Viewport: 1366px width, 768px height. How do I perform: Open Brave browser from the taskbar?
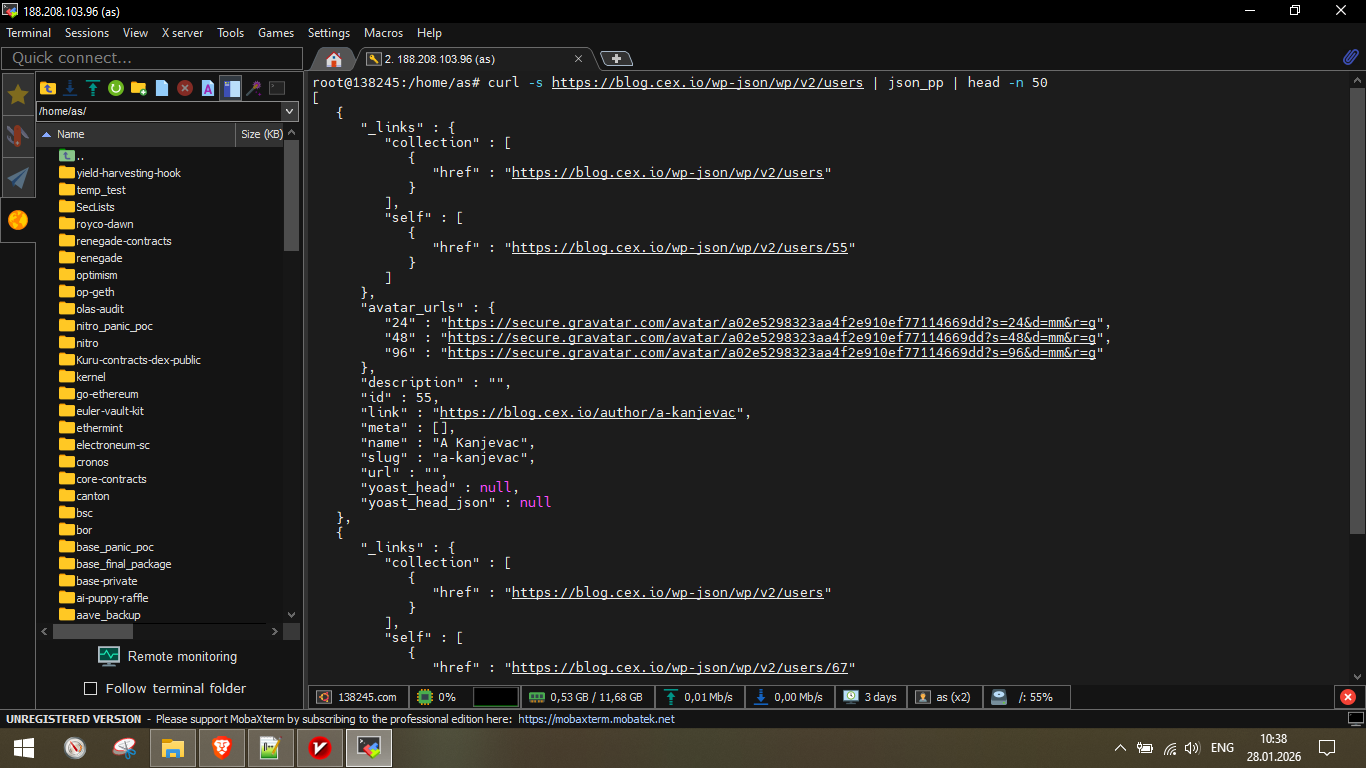(222, 747)
